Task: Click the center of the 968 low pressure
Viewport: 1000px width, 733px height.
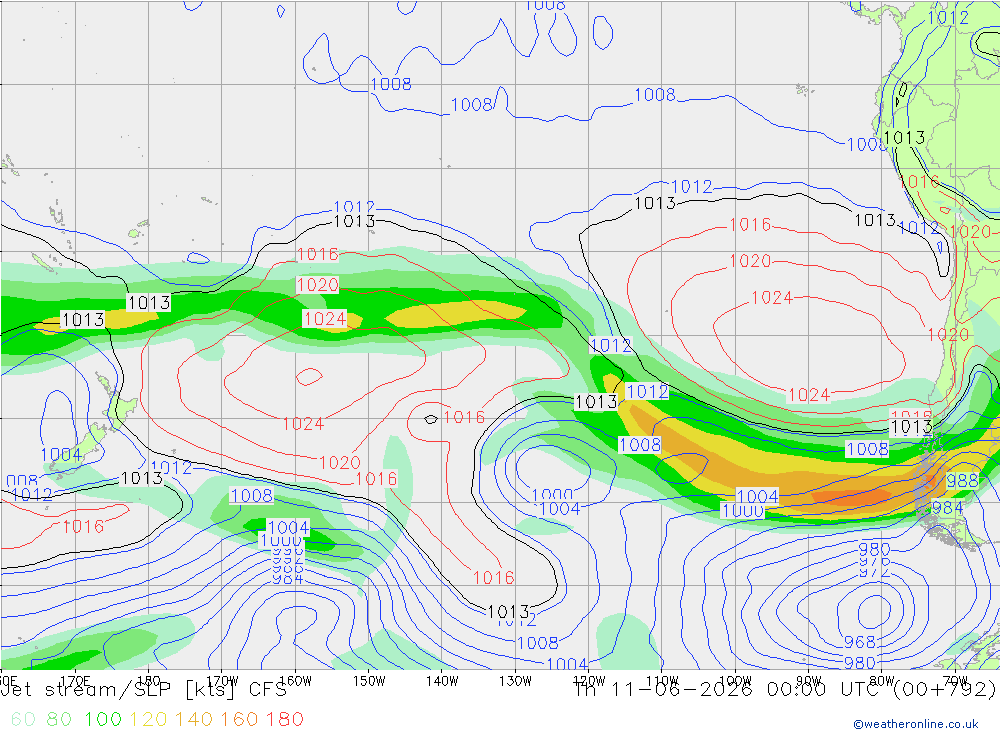Action: coord(875,611)
